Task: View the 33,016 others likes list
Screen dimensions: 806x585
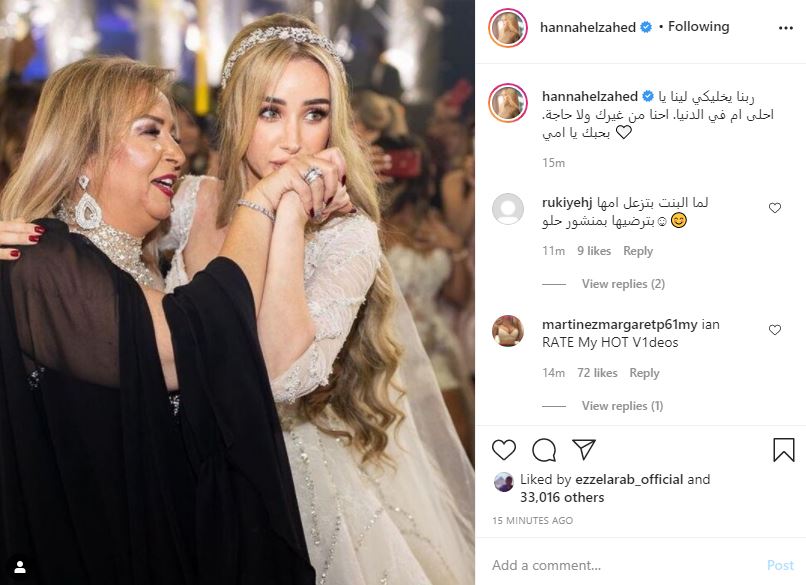Action: pos(562,497)
